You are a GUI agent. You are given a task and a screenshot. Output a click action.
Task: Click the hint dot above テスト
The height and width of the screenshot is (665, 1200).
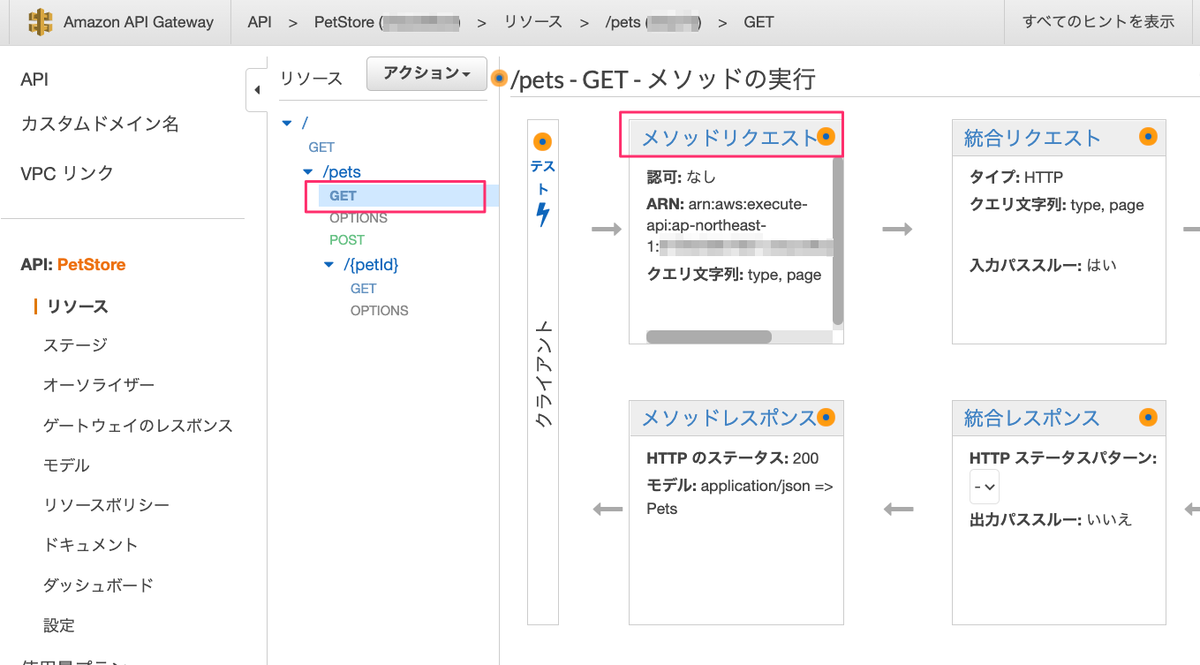542,142
